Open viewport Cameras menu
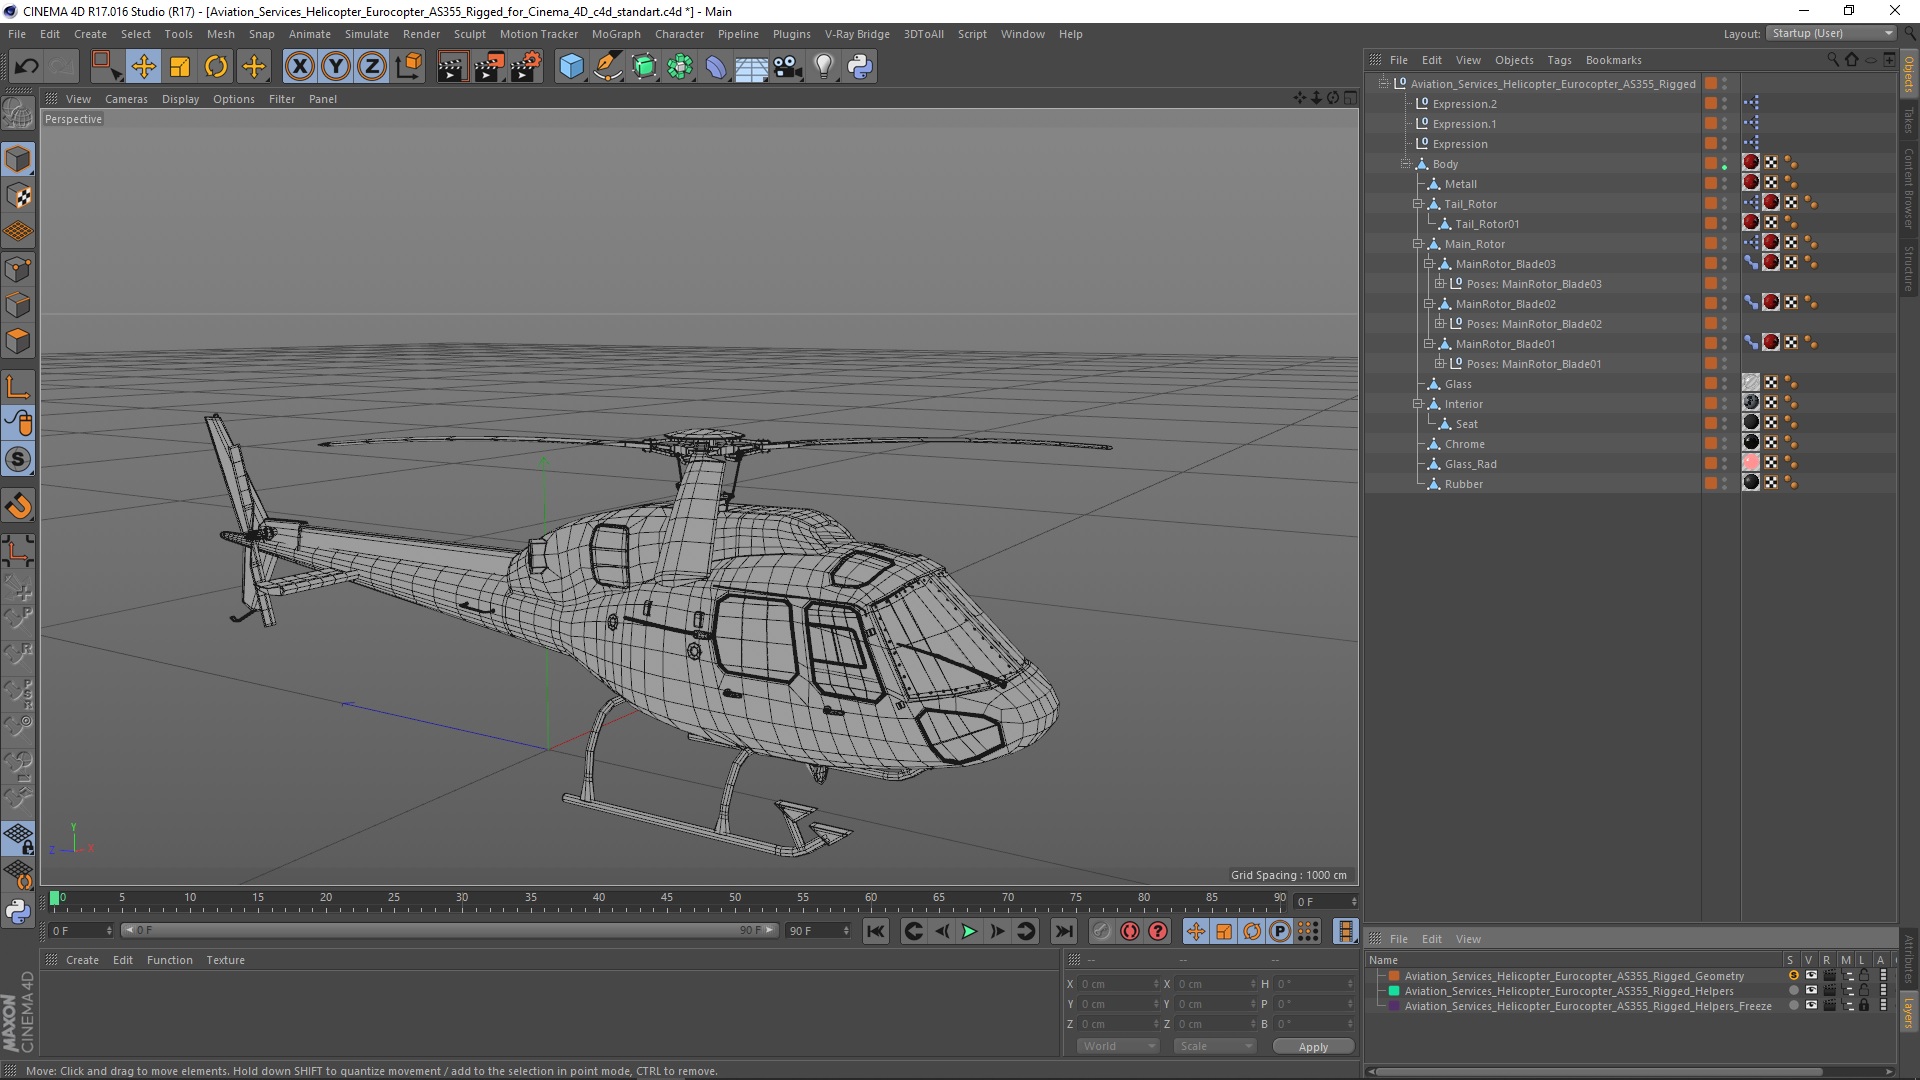The image size is (1920, 1080). tap(126, 99)
